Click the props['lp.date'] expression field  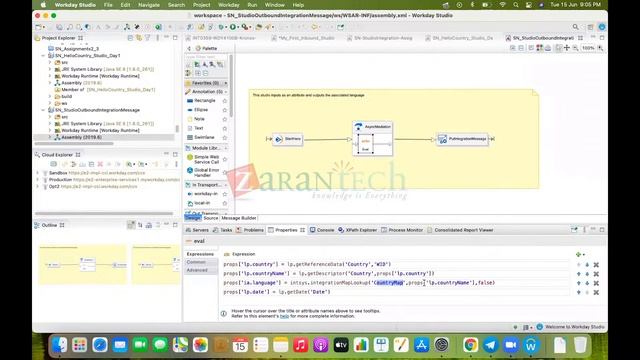click(x=396, y=292)
